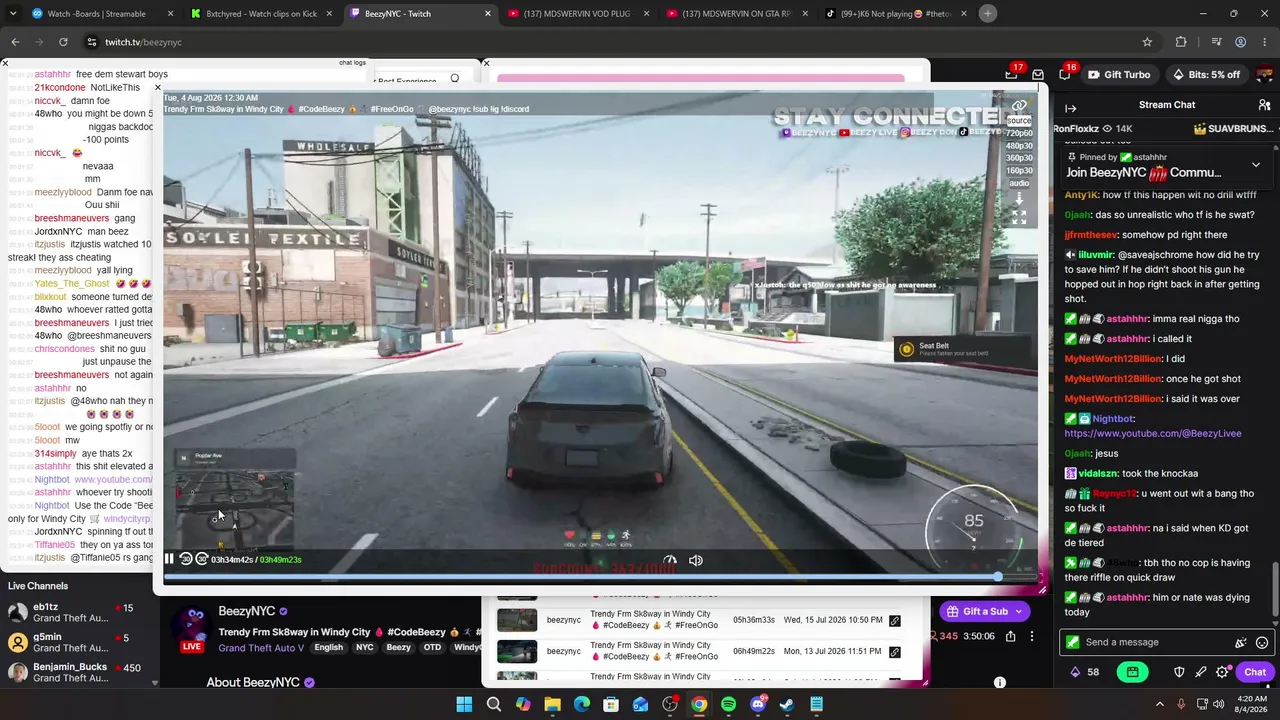Click the Gift a Sub button
Screen dimensions: 1280x720
[x=985, y=611]
